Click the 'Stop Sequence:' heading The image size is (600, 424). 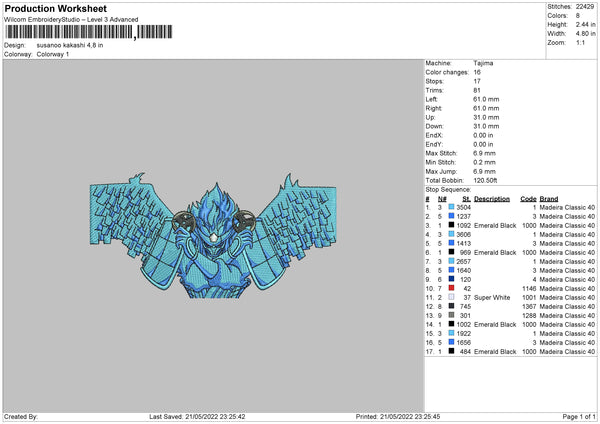448,190
